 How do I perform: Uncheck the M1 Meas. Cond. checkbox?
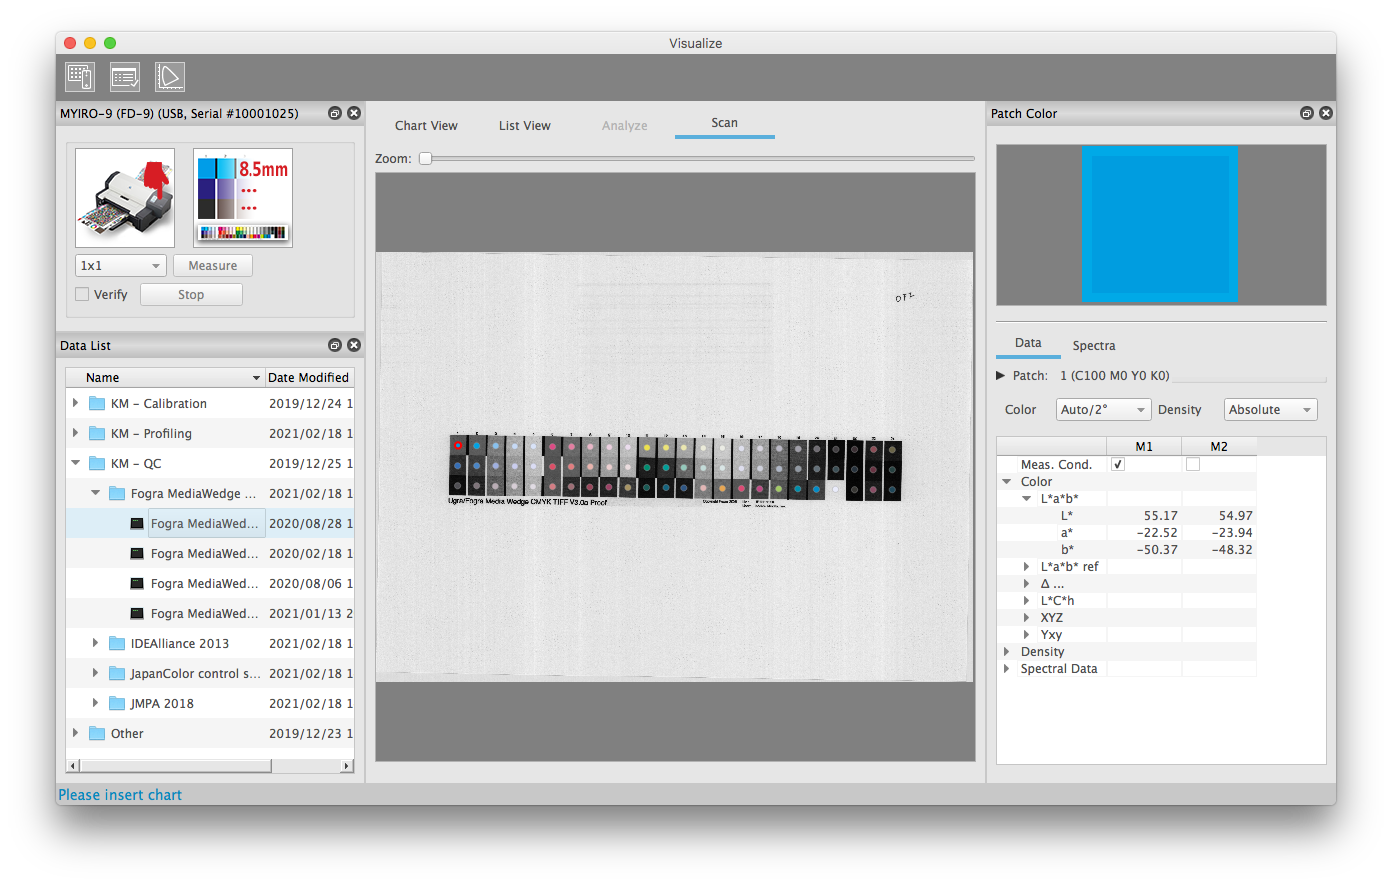(1118, 464)
